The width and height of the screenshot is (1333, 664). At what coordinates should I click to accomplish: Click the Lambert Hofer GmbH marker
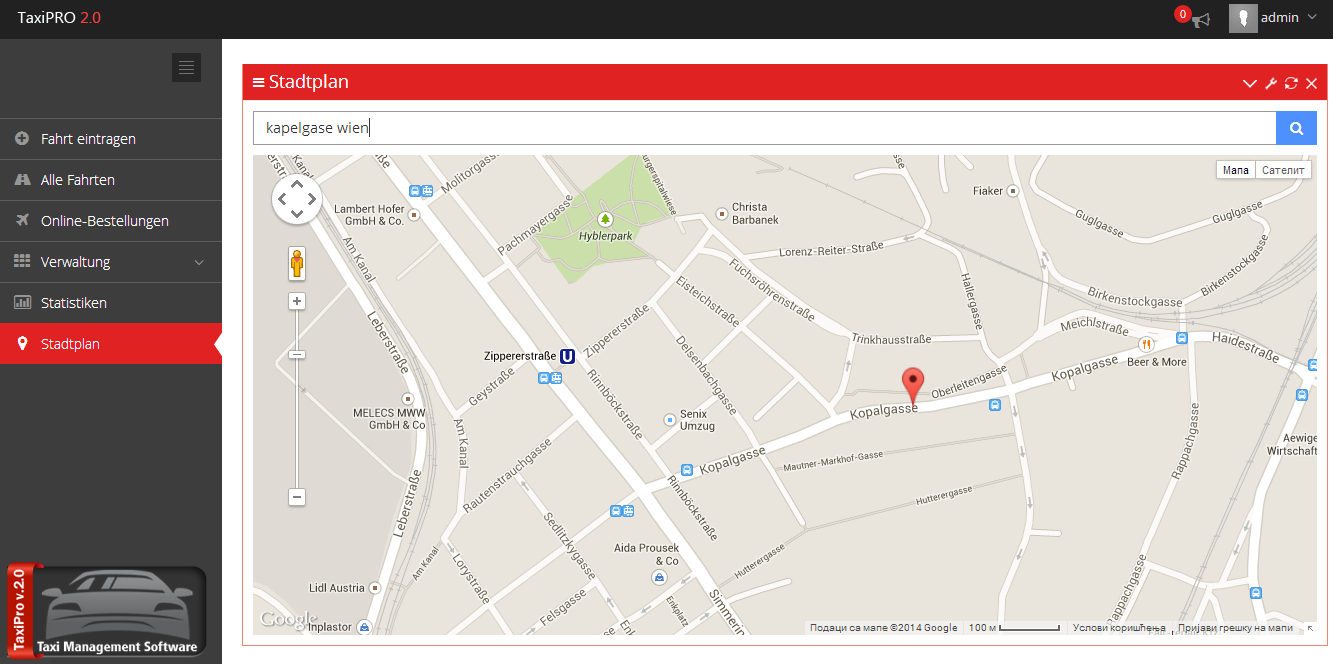point(415,214)
